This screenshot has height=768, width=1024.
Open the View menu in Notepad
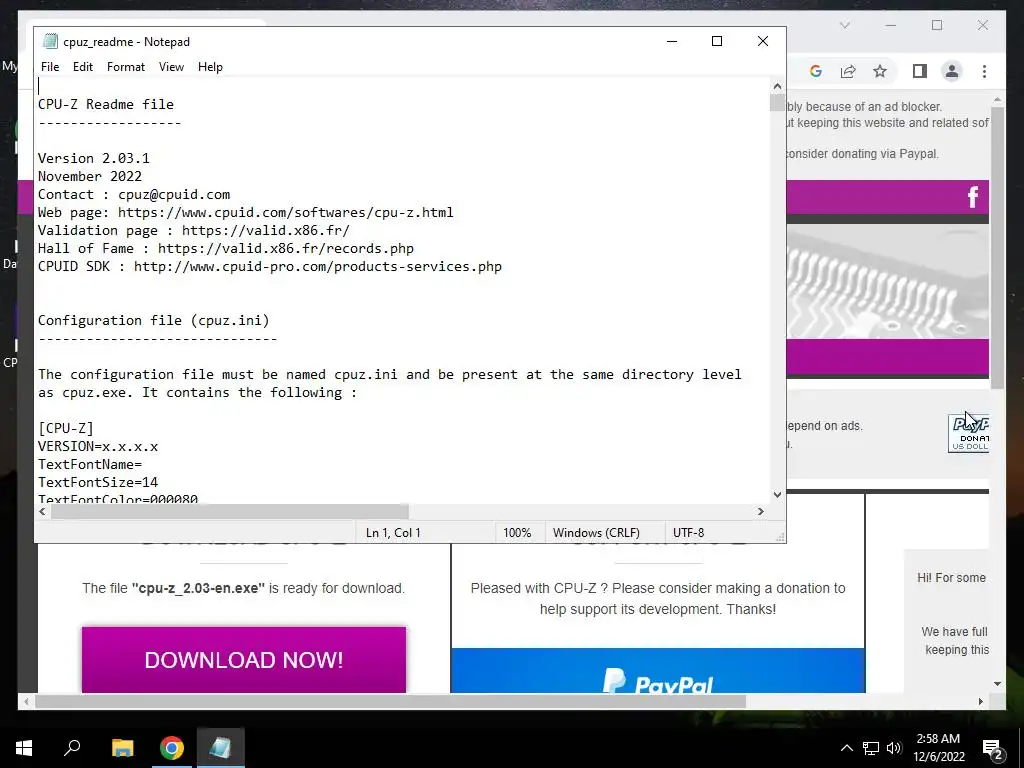point(171,67)
